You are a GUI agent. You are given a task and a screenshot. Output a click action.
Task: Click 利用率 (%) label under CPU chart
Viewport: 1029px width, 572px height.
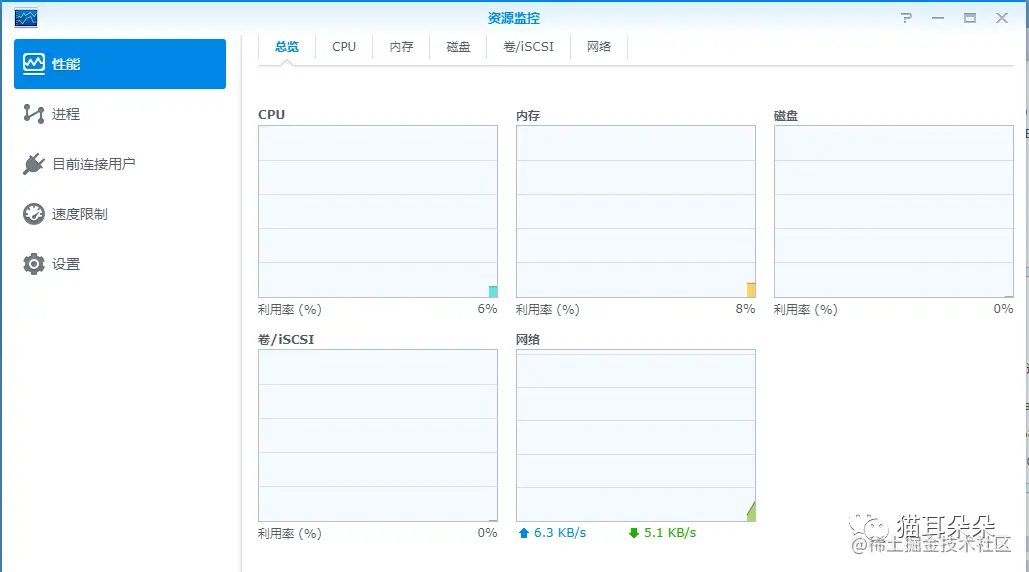pos(289,309)
